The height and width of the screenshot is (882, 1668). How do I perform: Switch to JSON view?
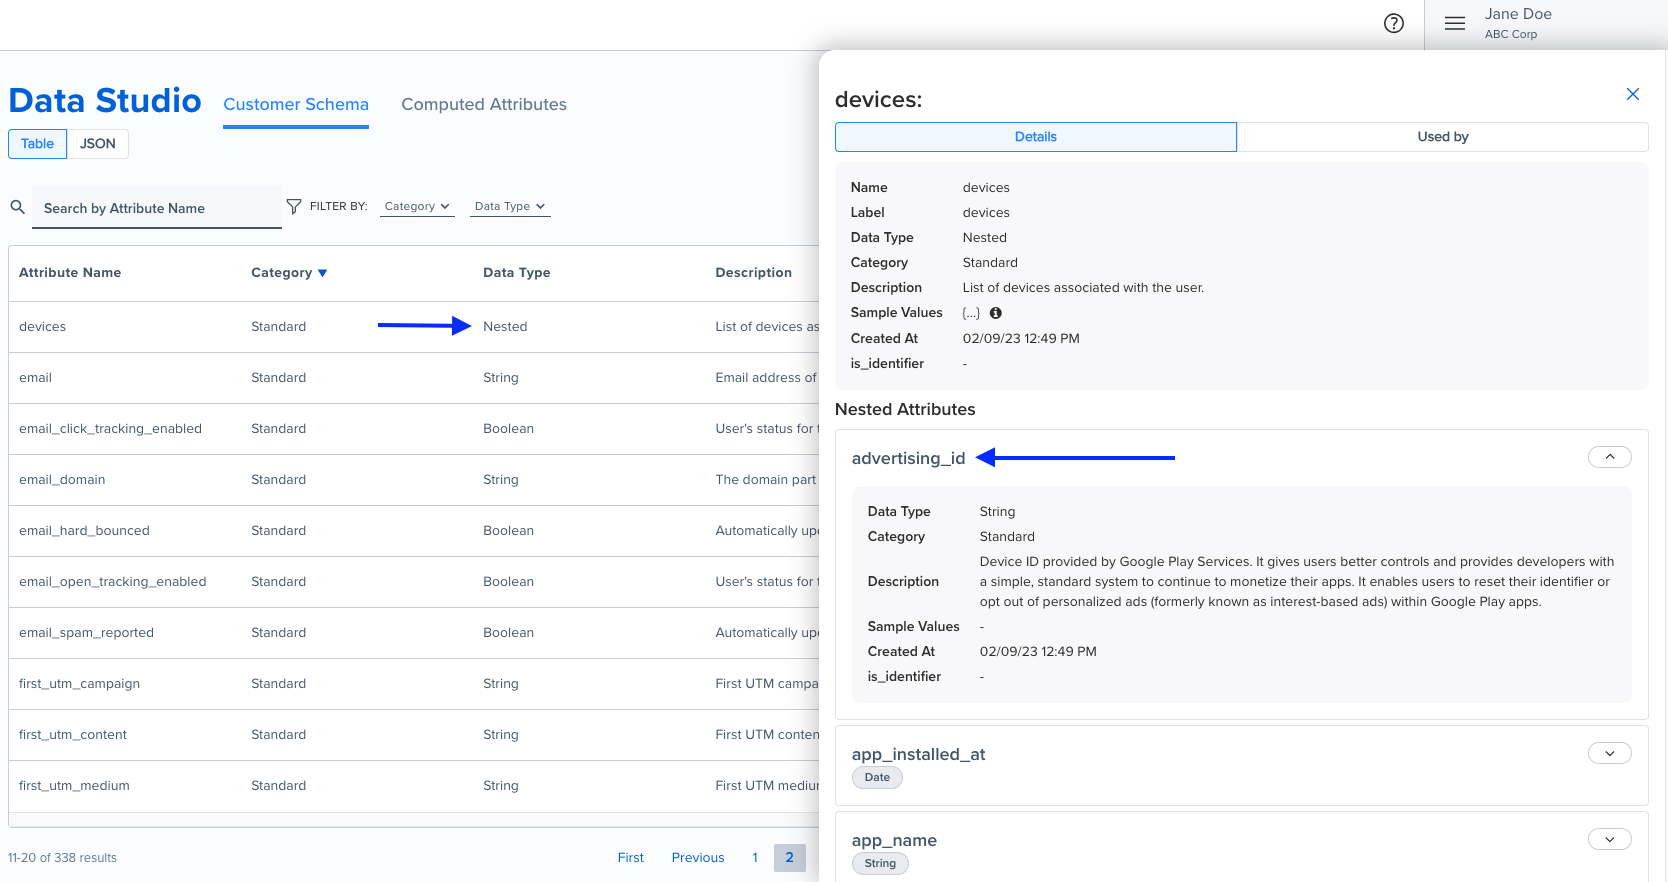coord(98,144)
